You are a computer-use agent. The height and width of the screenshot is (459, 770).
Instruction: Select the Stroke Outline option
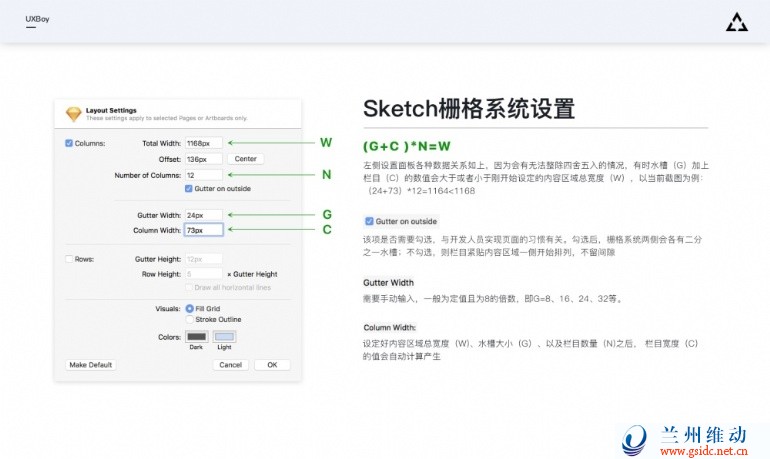point(189,319)
